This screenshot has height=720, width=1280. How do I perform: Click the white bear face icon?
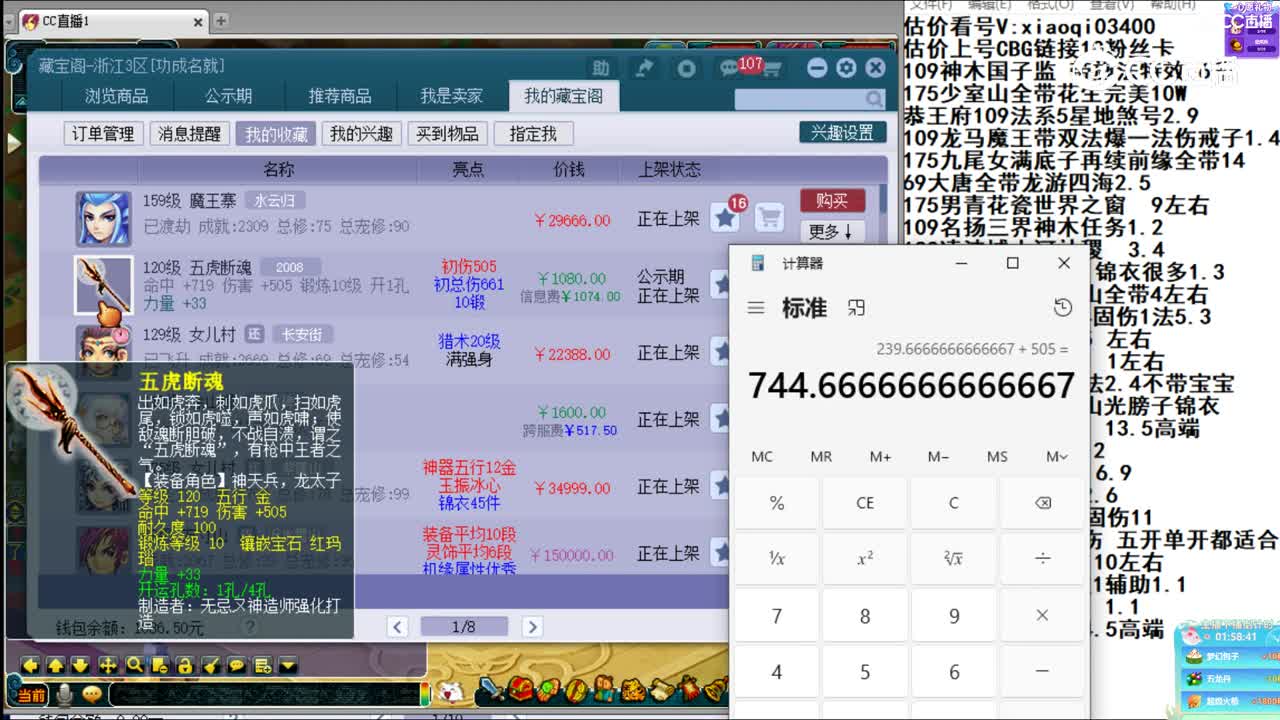click(x=452, y=691)
